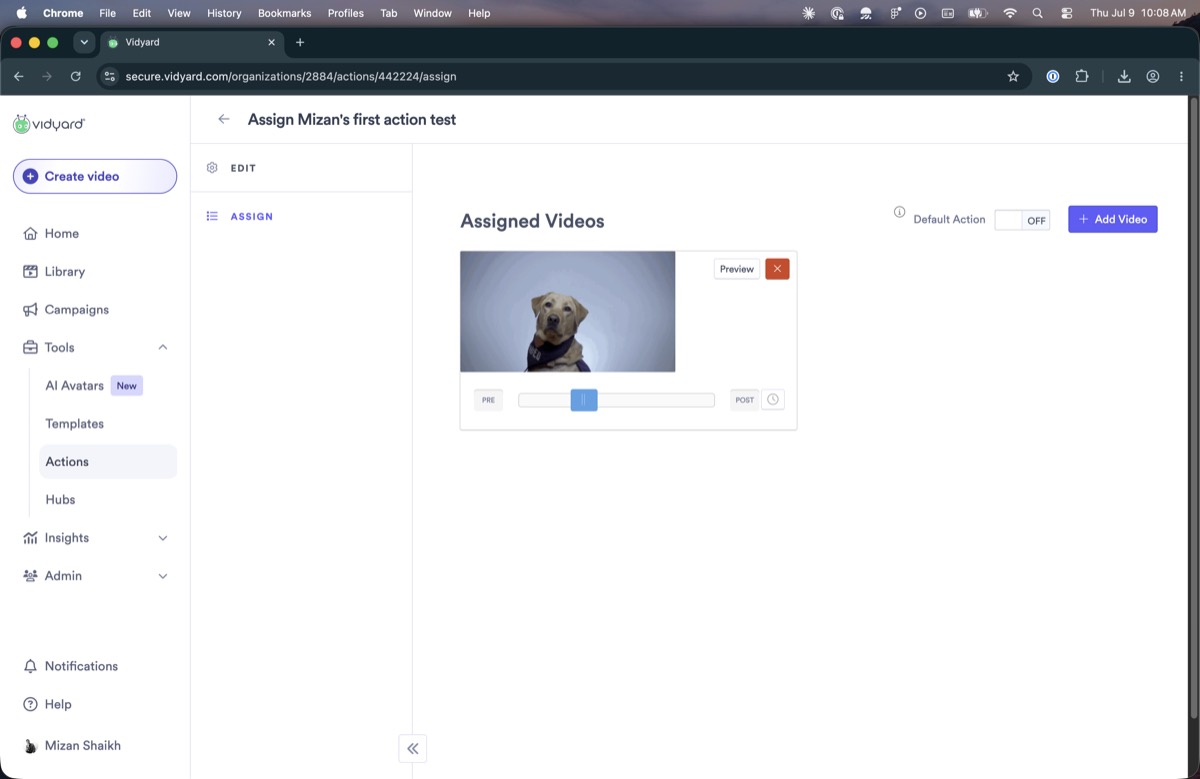
Task: Open the Chrome extensions puzzle icon
Action: pyautogui.click(x=1081, y=76)
